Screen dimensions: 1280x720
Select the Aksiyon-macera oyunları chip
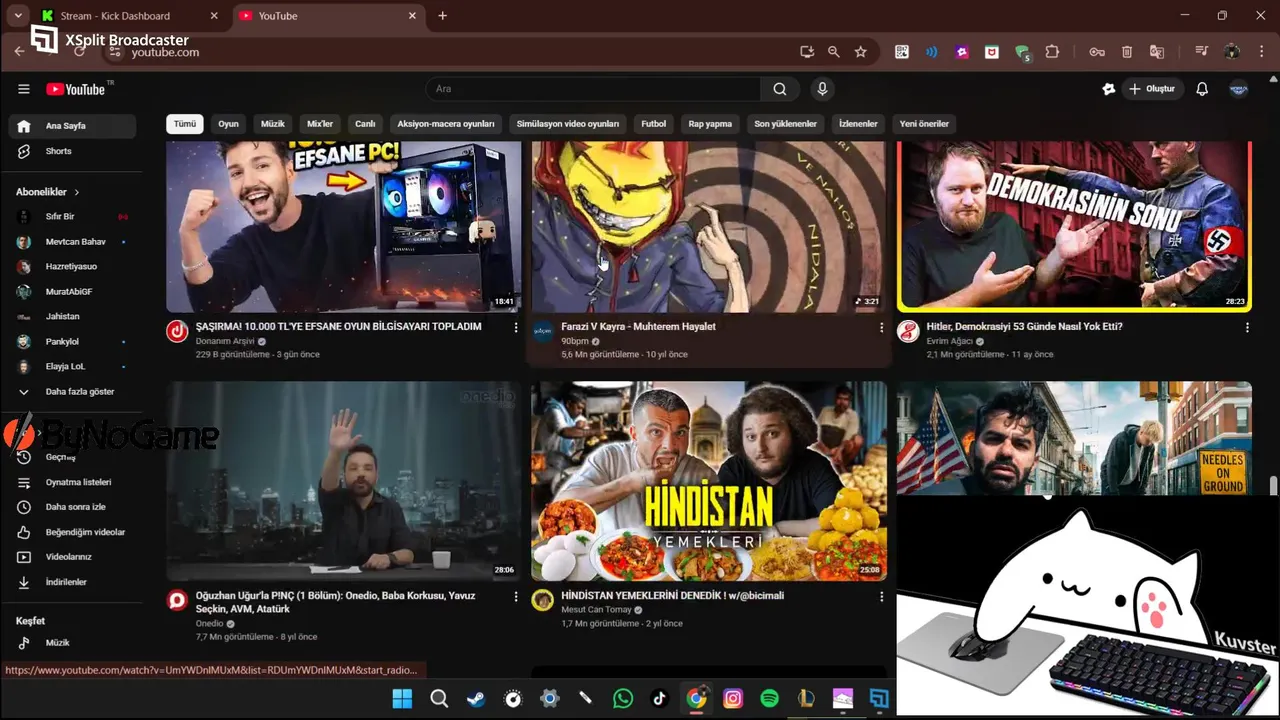point(446,124)
